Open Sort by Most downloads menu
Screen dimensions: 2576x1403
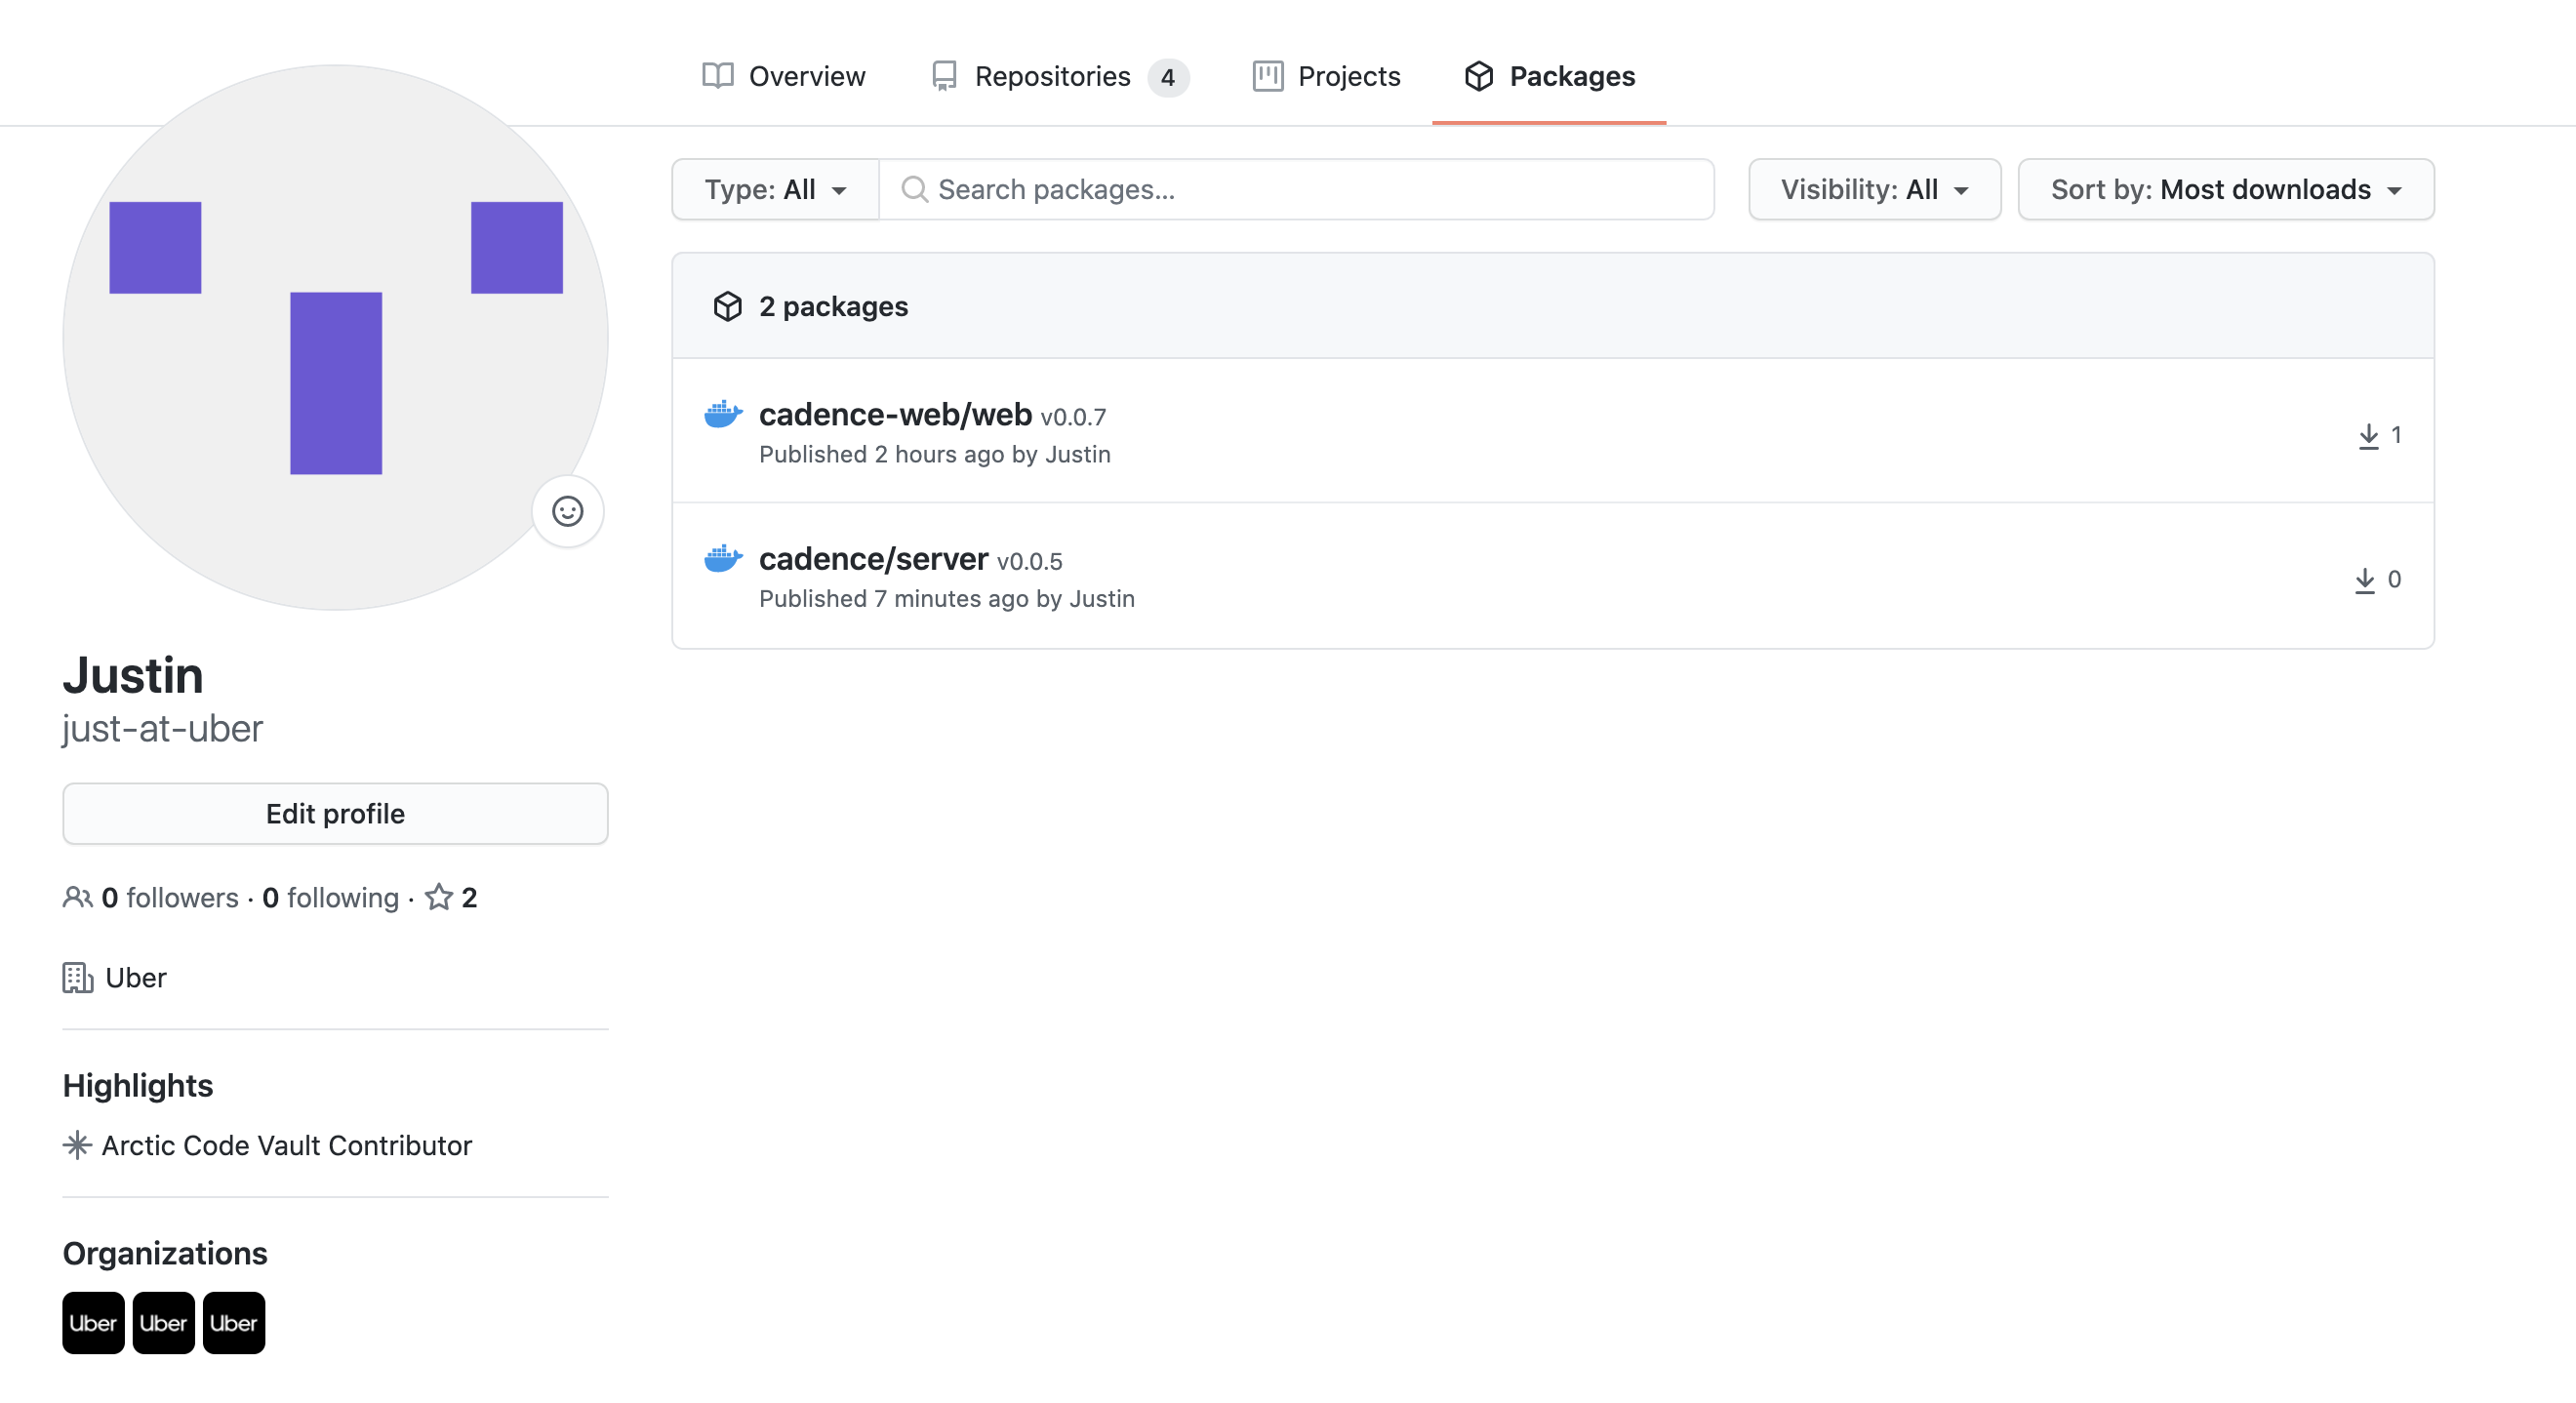coord(2225,189)
